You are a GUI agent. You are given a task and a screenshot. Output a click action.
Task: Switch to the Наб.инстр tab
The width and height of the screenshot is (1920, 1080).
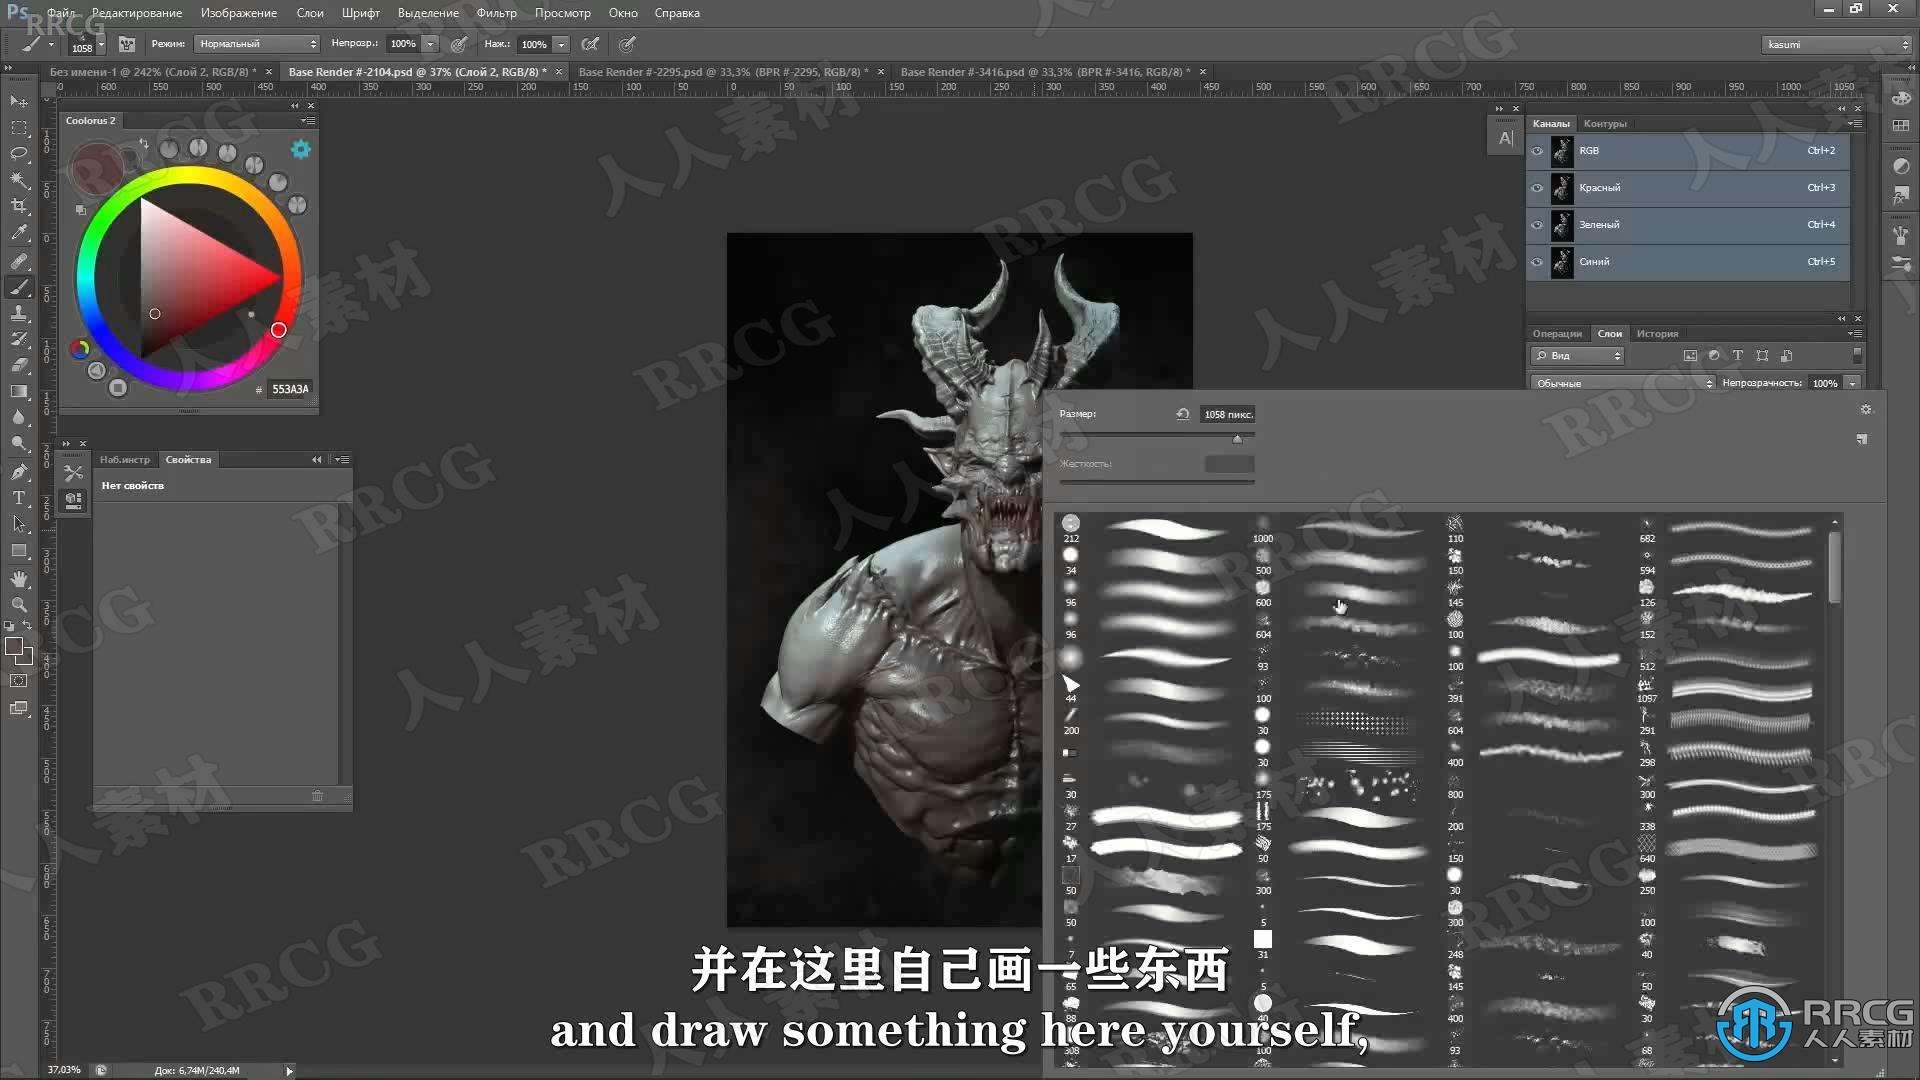point(125,460)
